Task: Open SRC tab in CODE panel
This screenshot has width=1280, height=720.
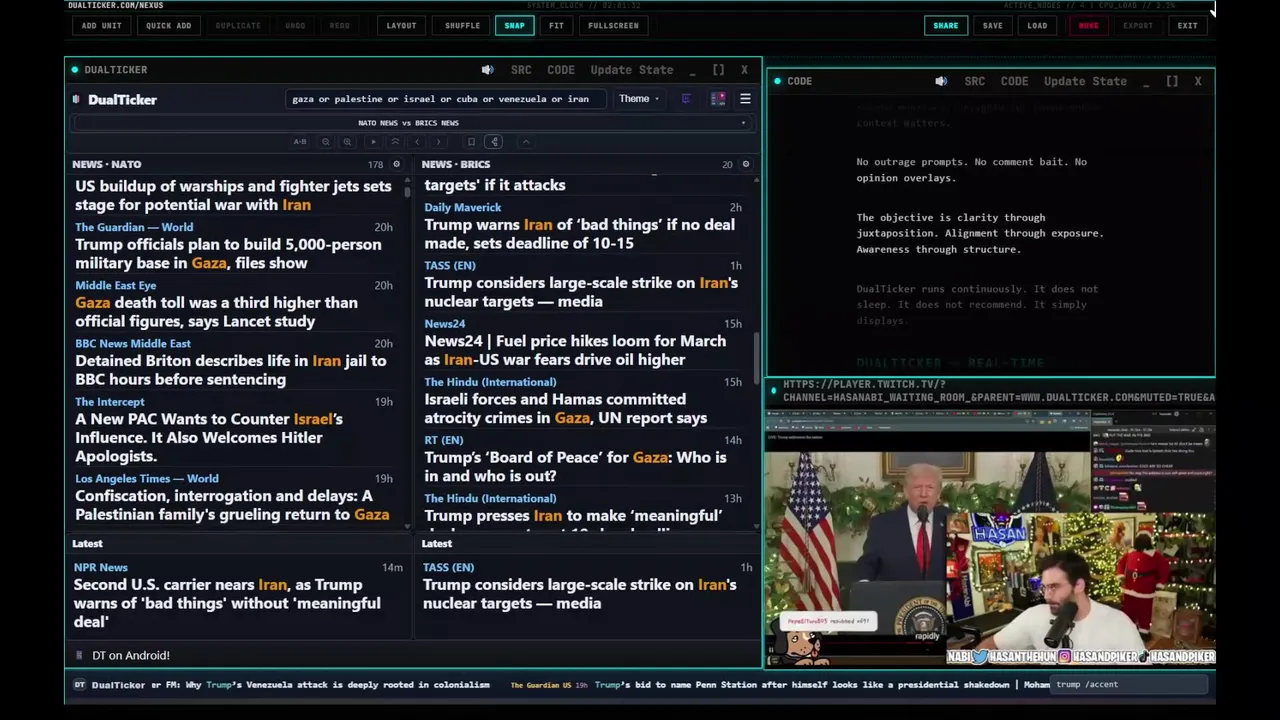Action: (x=975, y=81)
